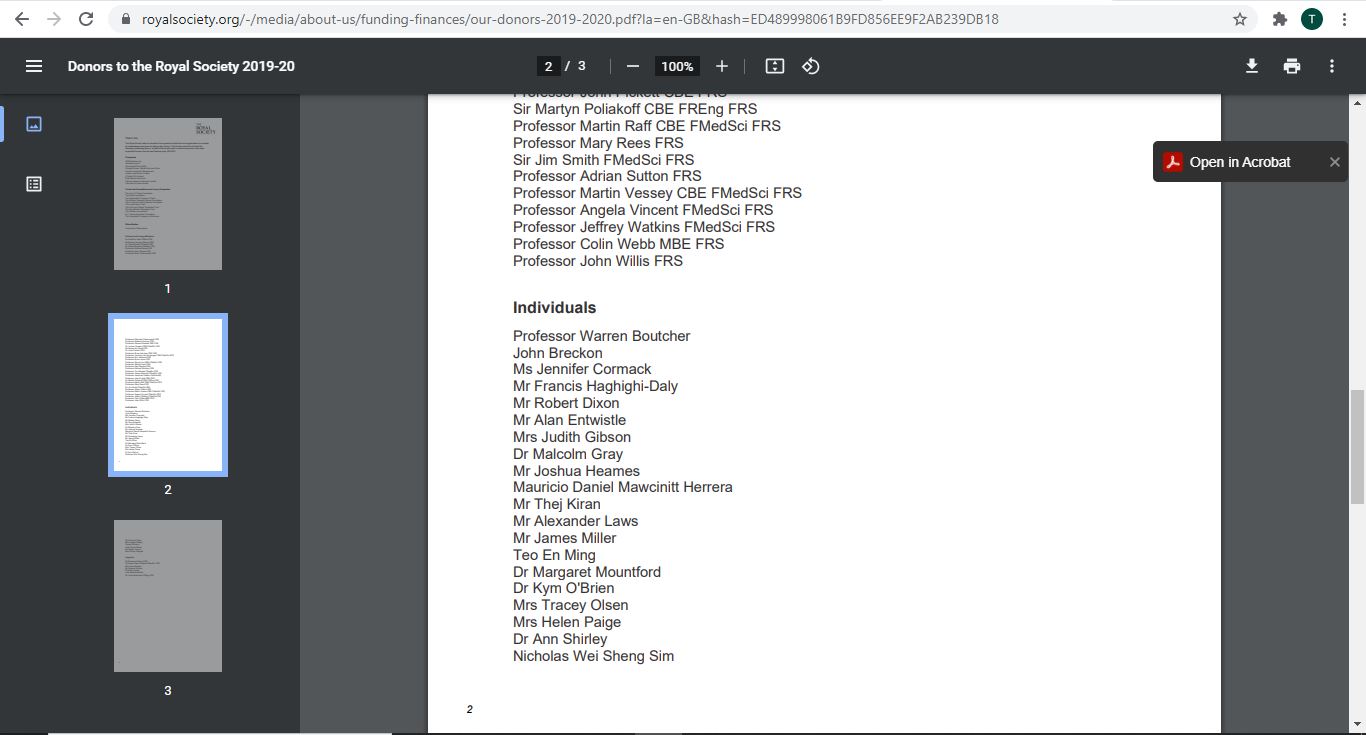Click the document title in toolbar

pos(181,66)
